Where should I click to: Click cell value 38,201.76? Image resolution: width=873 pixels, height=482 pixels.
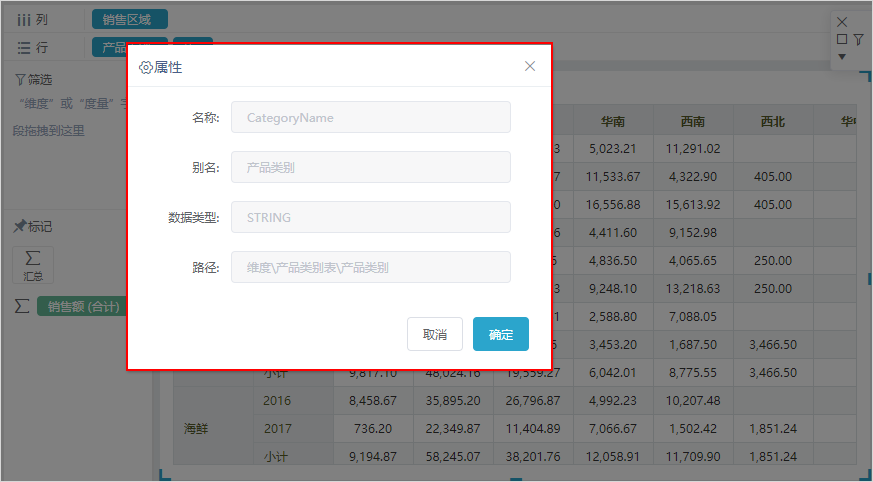(533, 456)
